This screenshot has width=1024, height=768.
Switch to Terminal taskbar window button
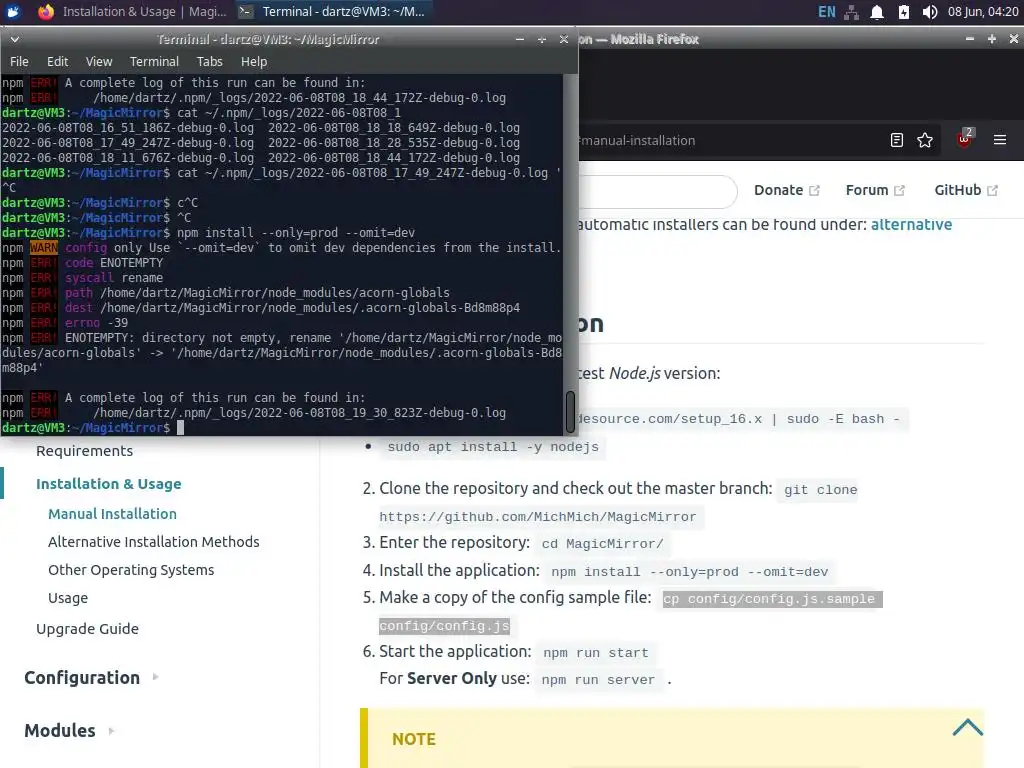[332, 12]
